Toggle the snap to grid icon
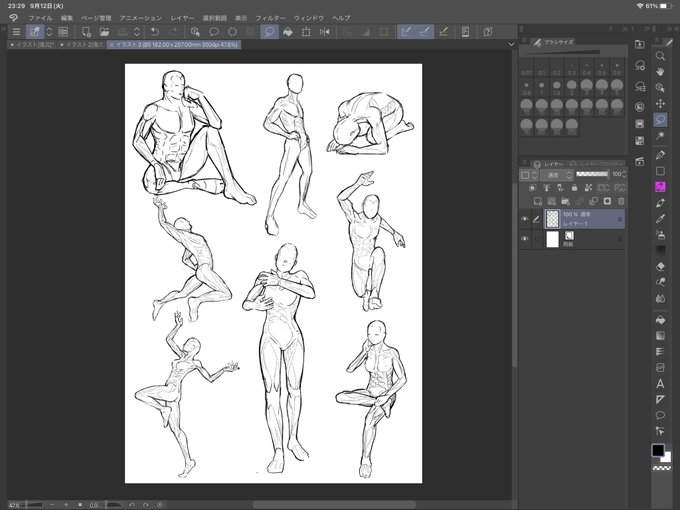The image size is (680, 510). click(443, 32)
